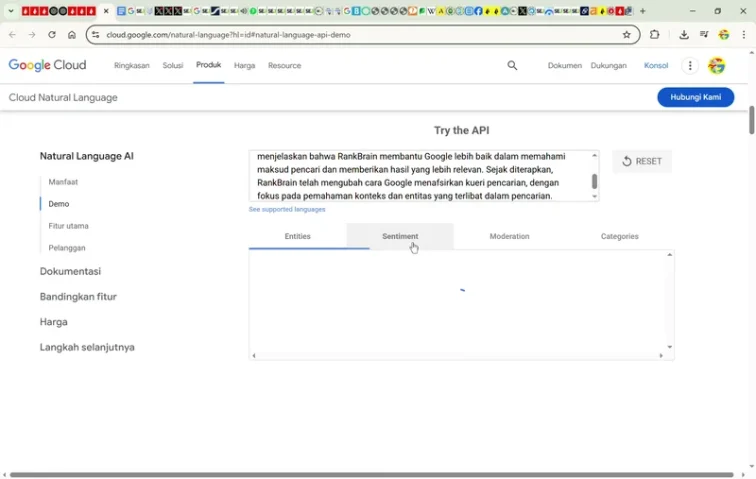Switch to the Categories tab
Viewport: 756px width, 479px height.
[620, 236]
